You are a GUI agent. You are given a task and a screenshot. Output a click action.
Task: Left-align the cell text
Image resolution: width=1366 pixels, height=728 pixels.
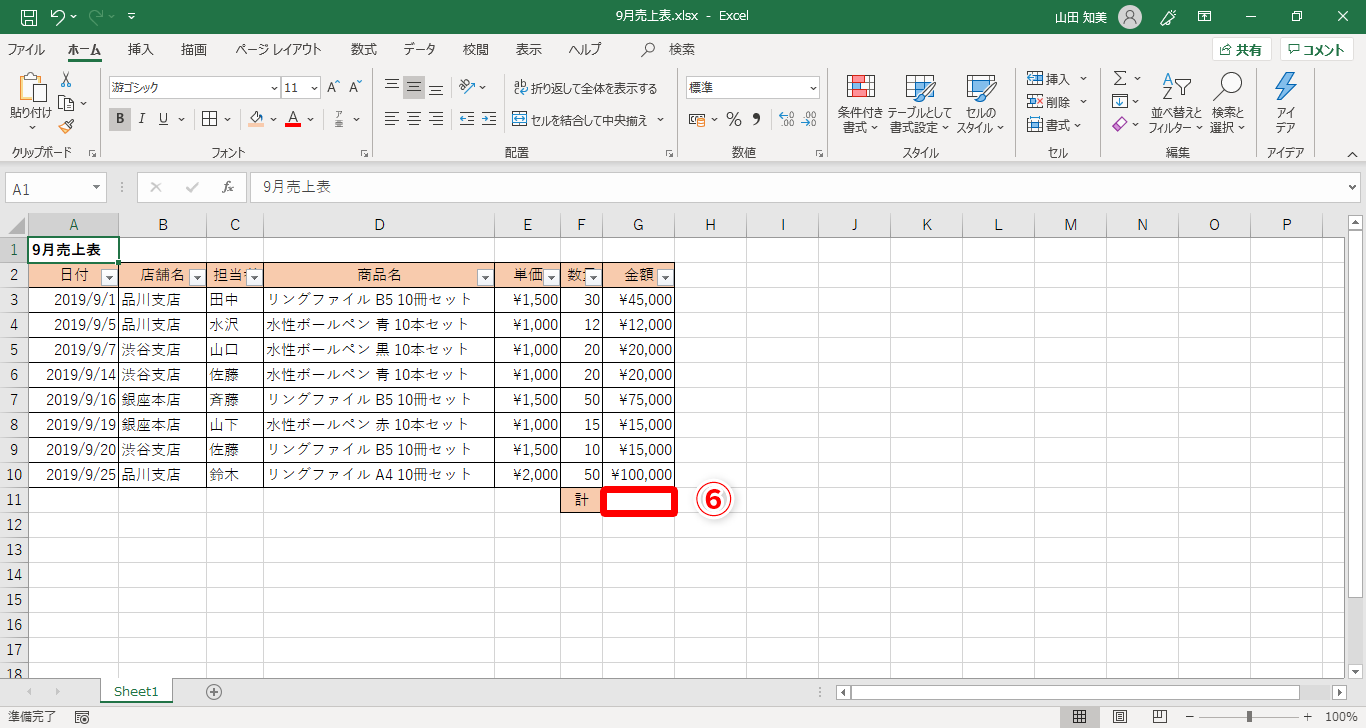392,119
